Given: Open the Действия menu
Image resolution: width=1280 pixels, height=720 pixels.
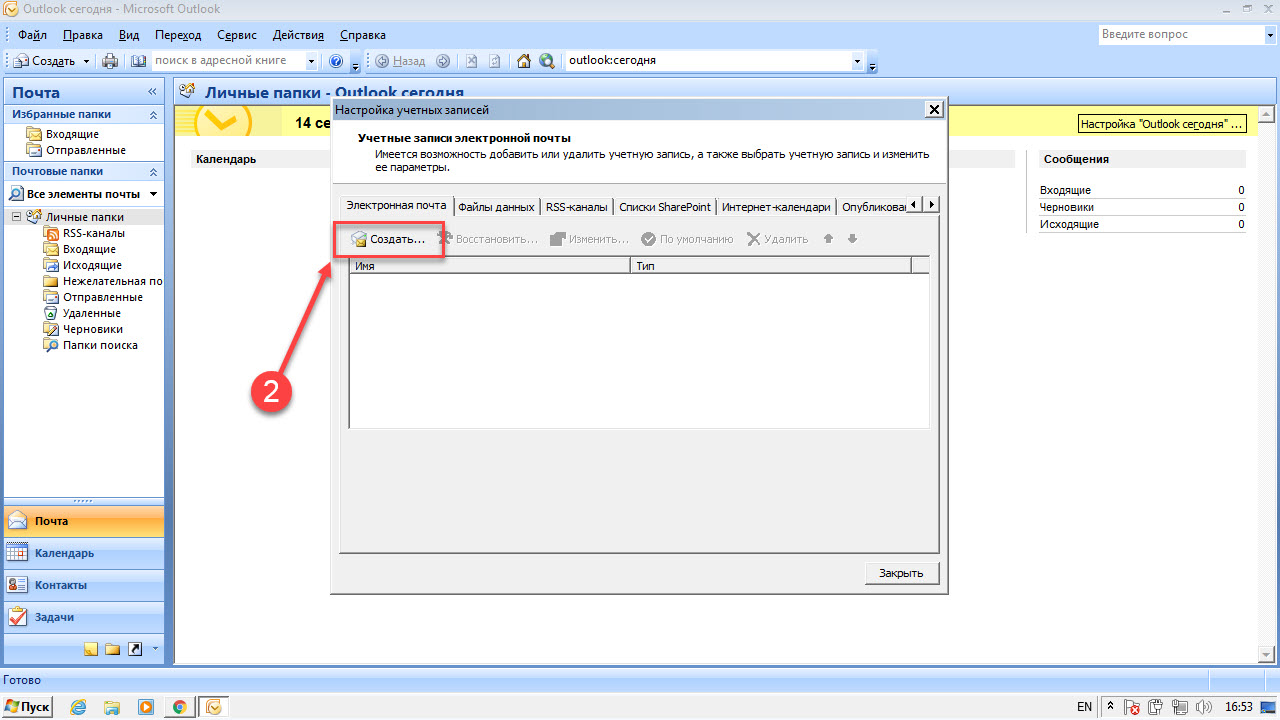Looking at the screenshot, I should (300, 35).
